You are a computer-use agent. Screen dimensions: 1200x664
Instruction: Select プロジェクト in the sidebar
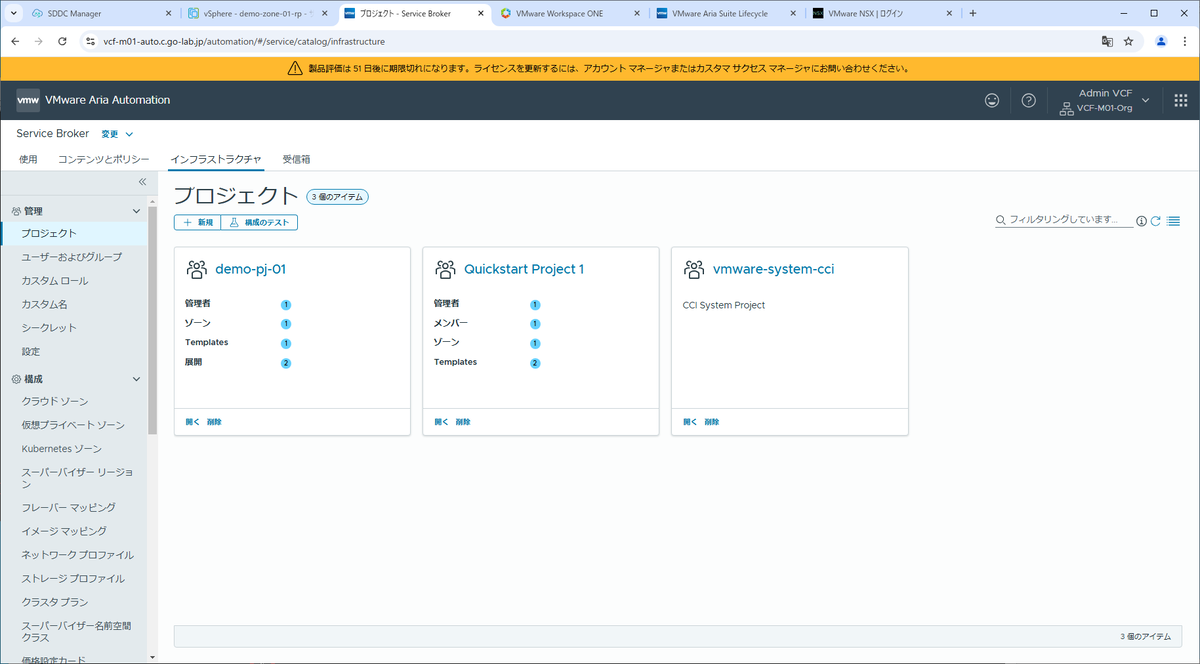[74, 233]
